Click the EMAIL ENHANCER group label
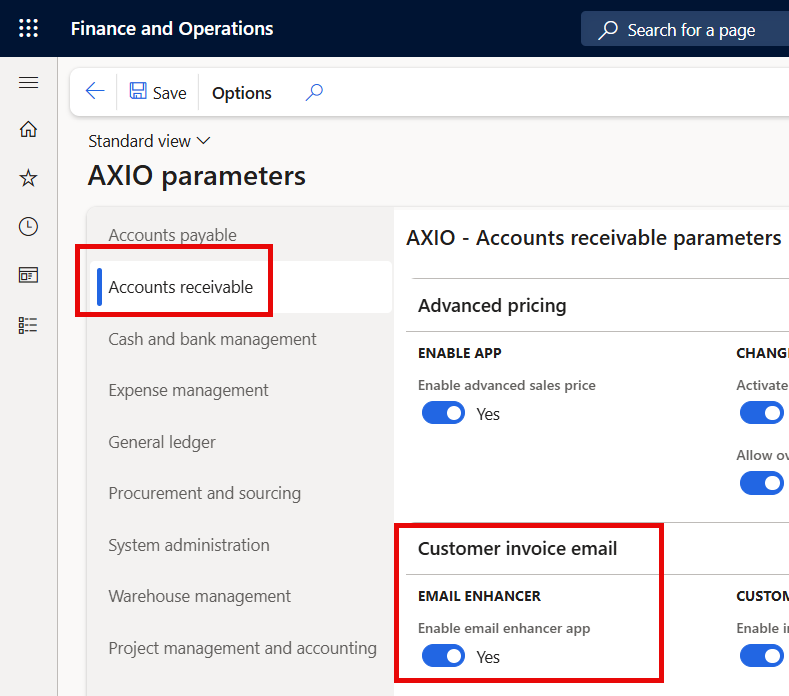Screen dimensions: 789x696 pos(480,596)
